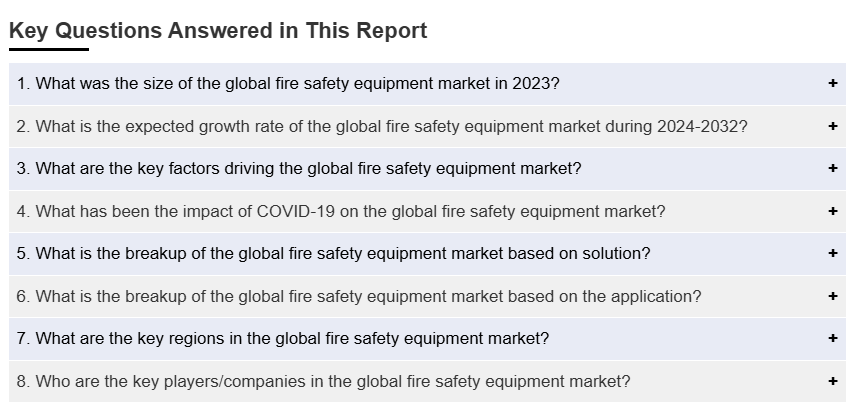Click the 'Key Questions Answered in This Report' heading
854x409 pixels.
coord(218,31)
